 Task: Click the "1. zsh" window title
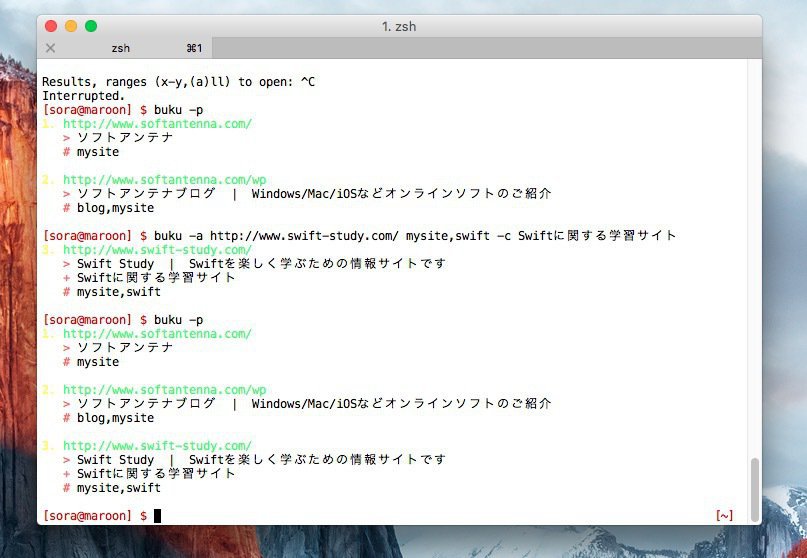399,26
